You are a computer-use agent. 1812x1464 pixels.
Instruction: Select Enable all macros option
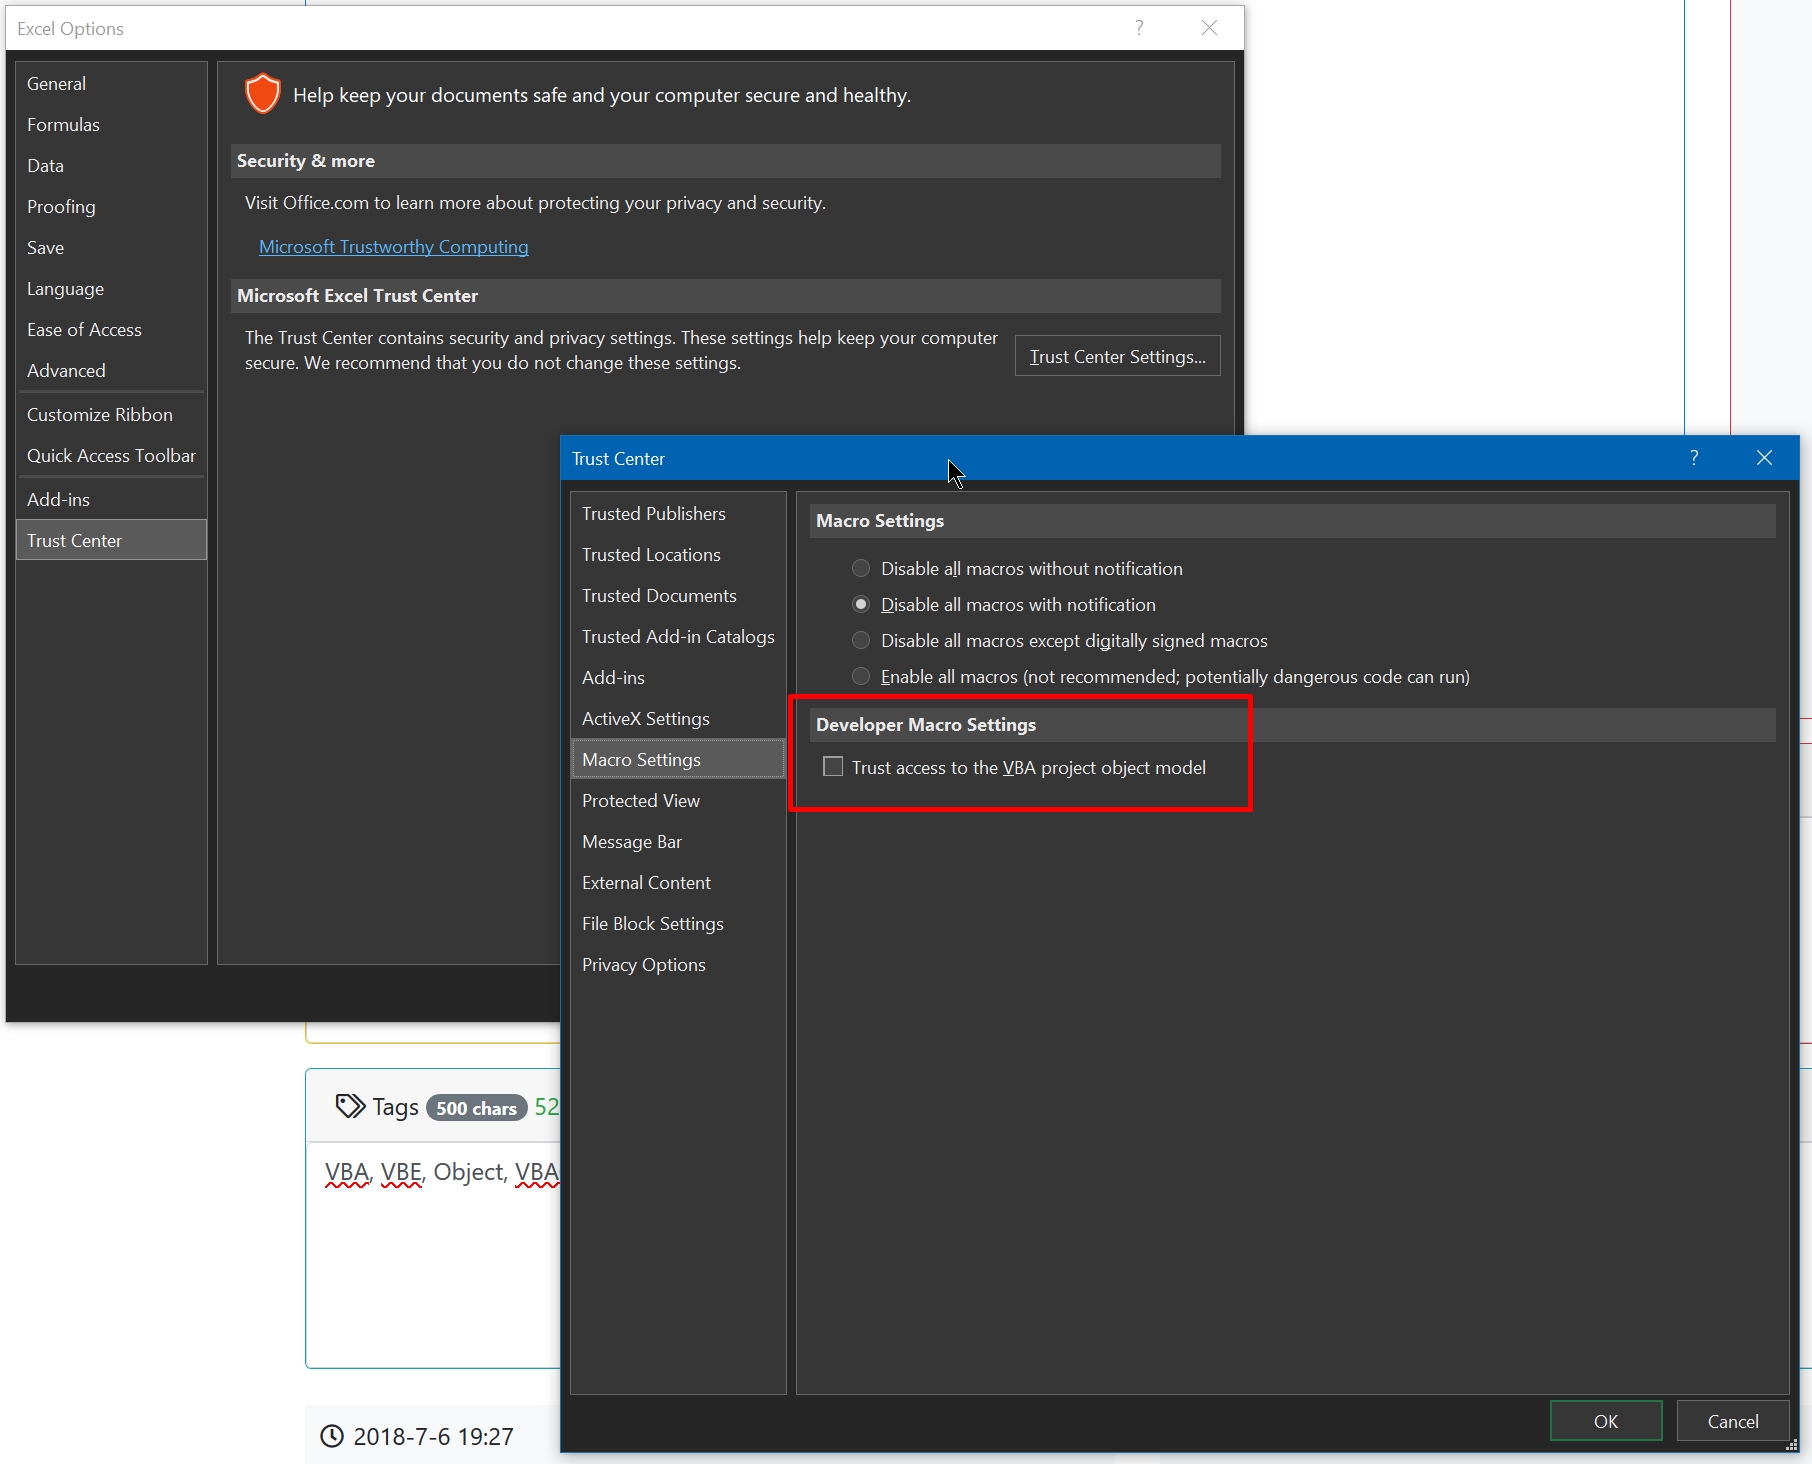tap(861, 677)
